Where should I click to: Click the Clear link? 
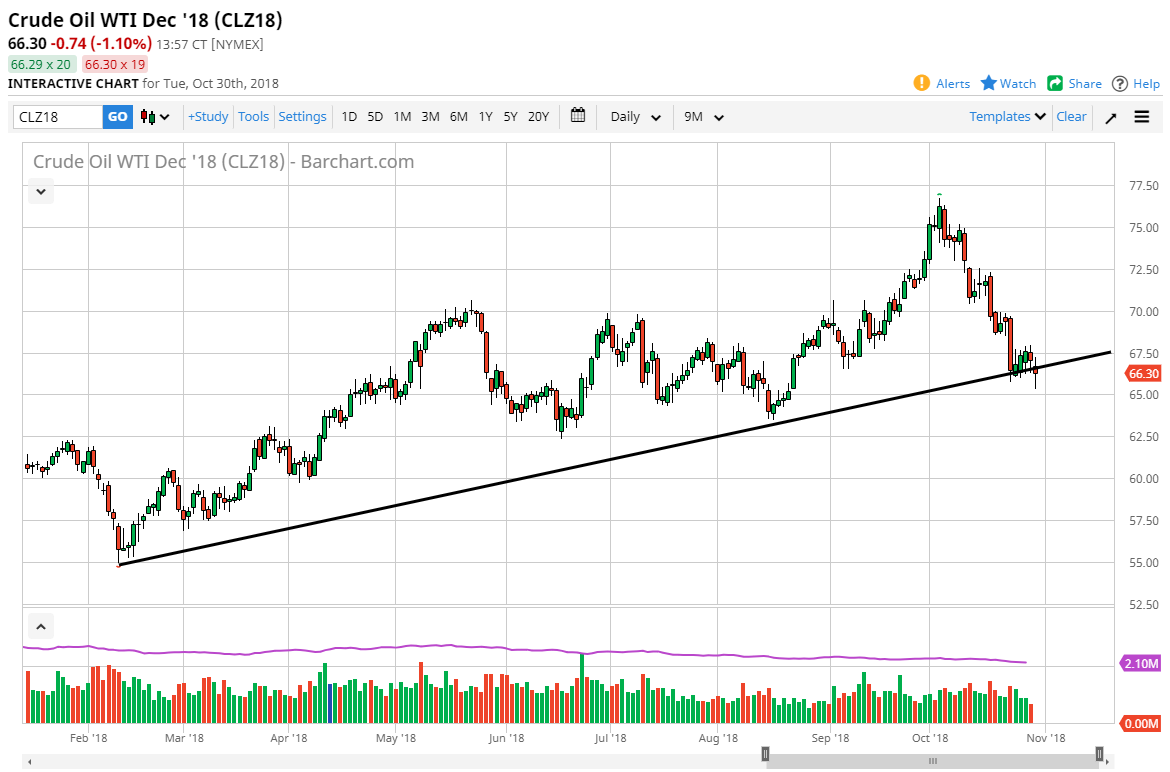click(x=1071, y=117)
